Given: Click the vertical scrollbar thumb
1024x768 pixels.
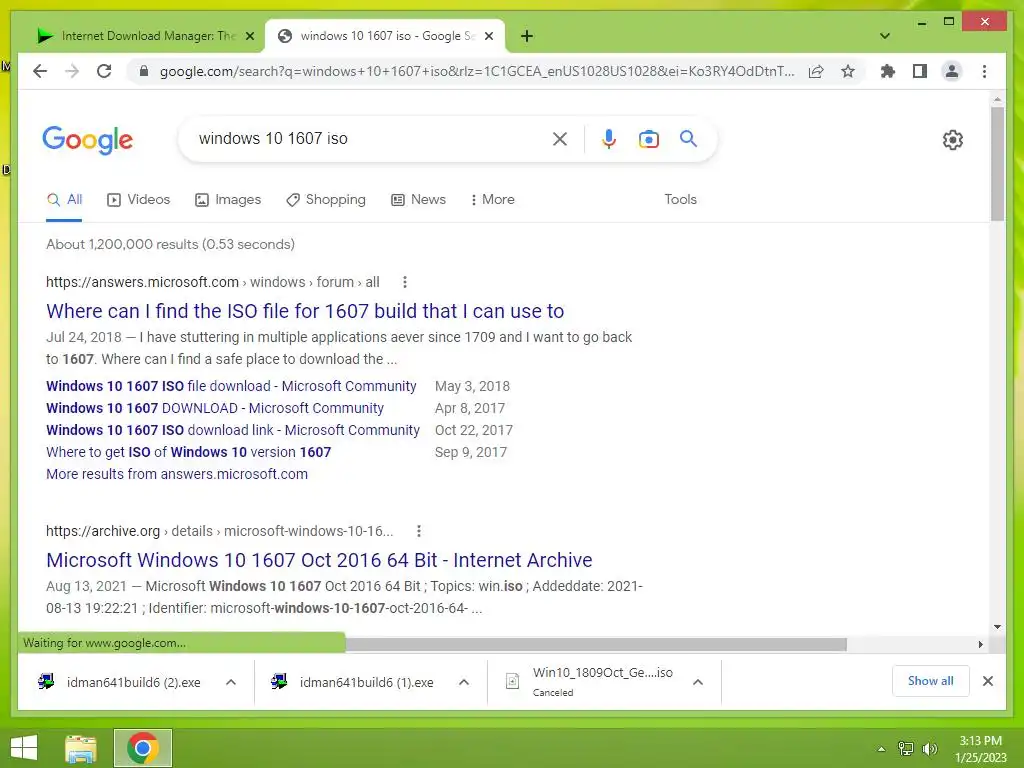Looking at the screenshot, I should [x=997, y=163].
